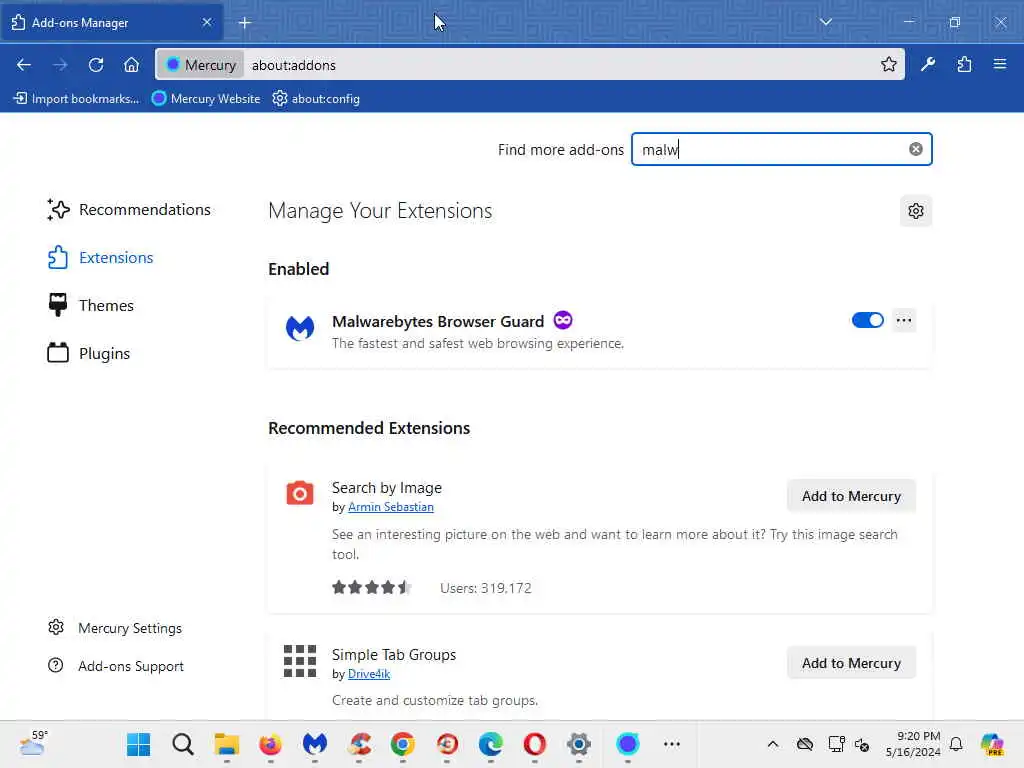Open the Recommendations section
Screen dimensions: 1024x768
click(129, 210)
